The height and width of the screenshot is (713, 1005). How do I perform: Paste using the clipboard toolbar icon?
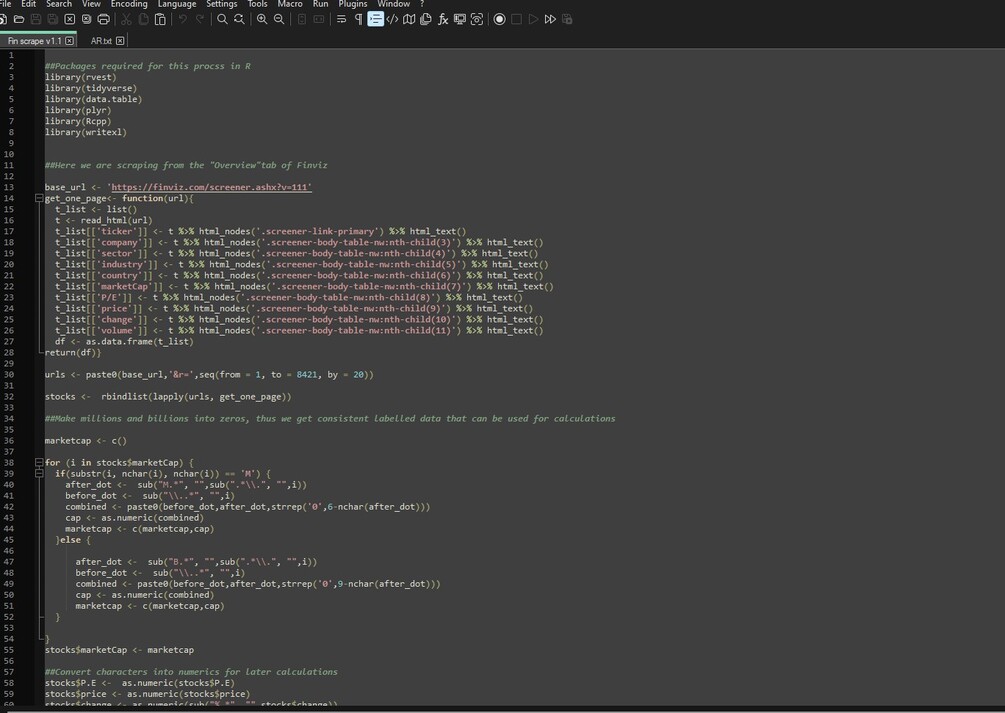160,19
